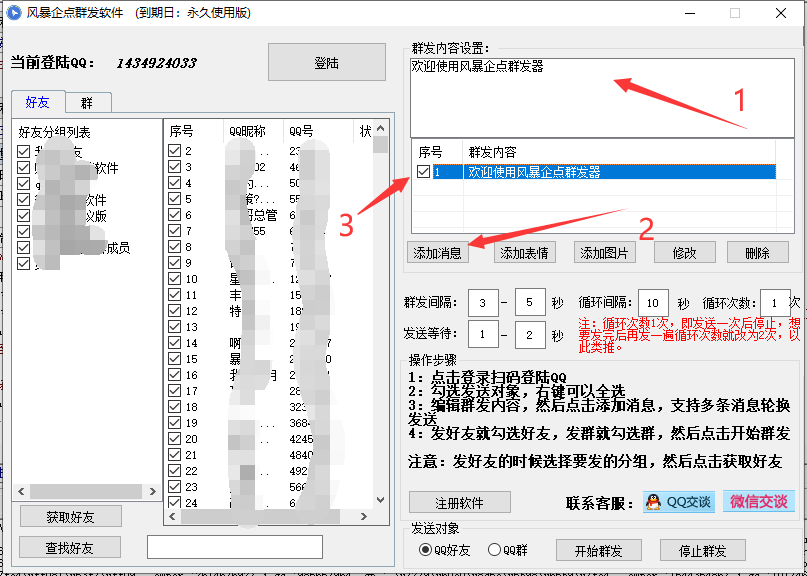Toggle the last checkbox in 好友分组列表
The width and height of the screenshot is (807, 576).
click(23, 264)
